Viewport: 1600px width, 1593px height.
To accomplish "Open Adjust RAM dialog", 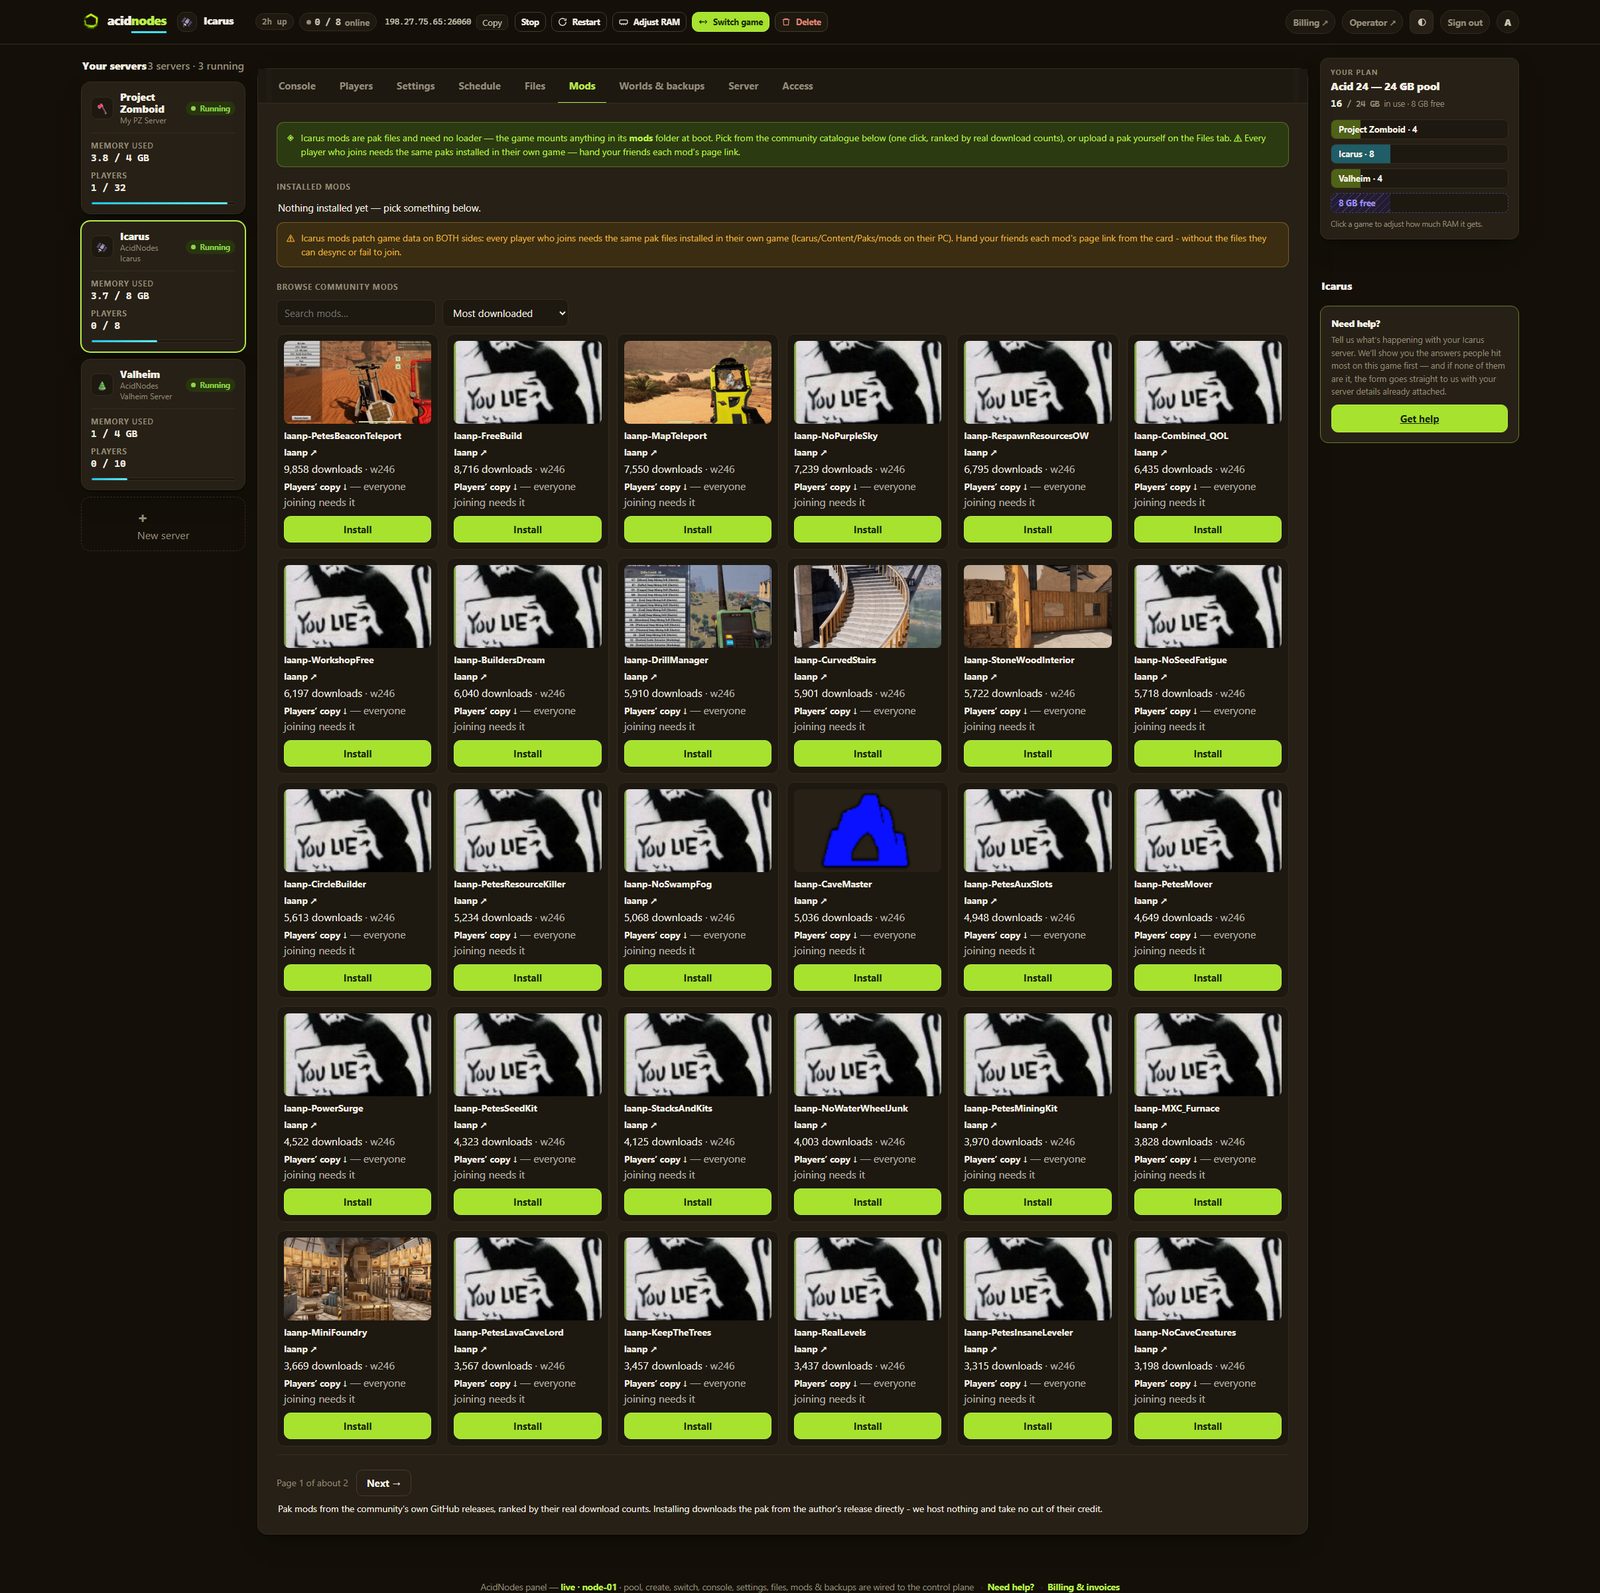I will 649,22.
